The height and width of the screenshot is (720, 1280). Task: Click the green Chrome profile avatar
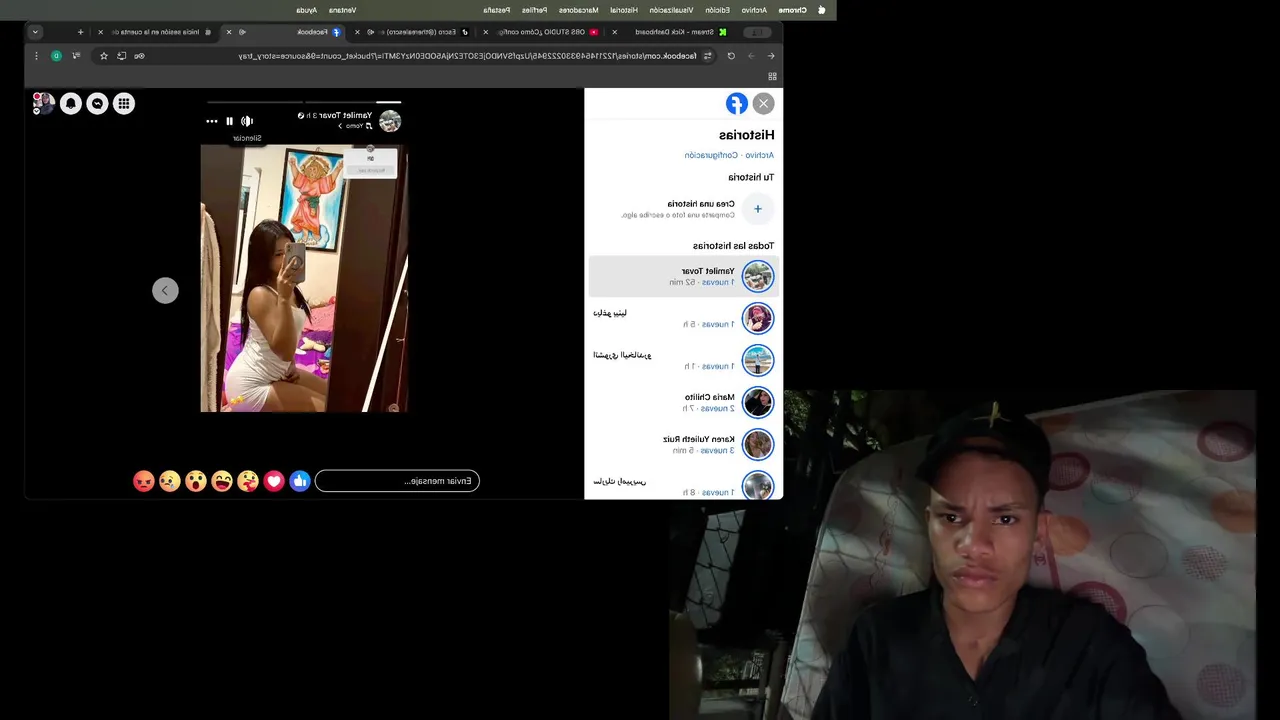pos(56,56)
